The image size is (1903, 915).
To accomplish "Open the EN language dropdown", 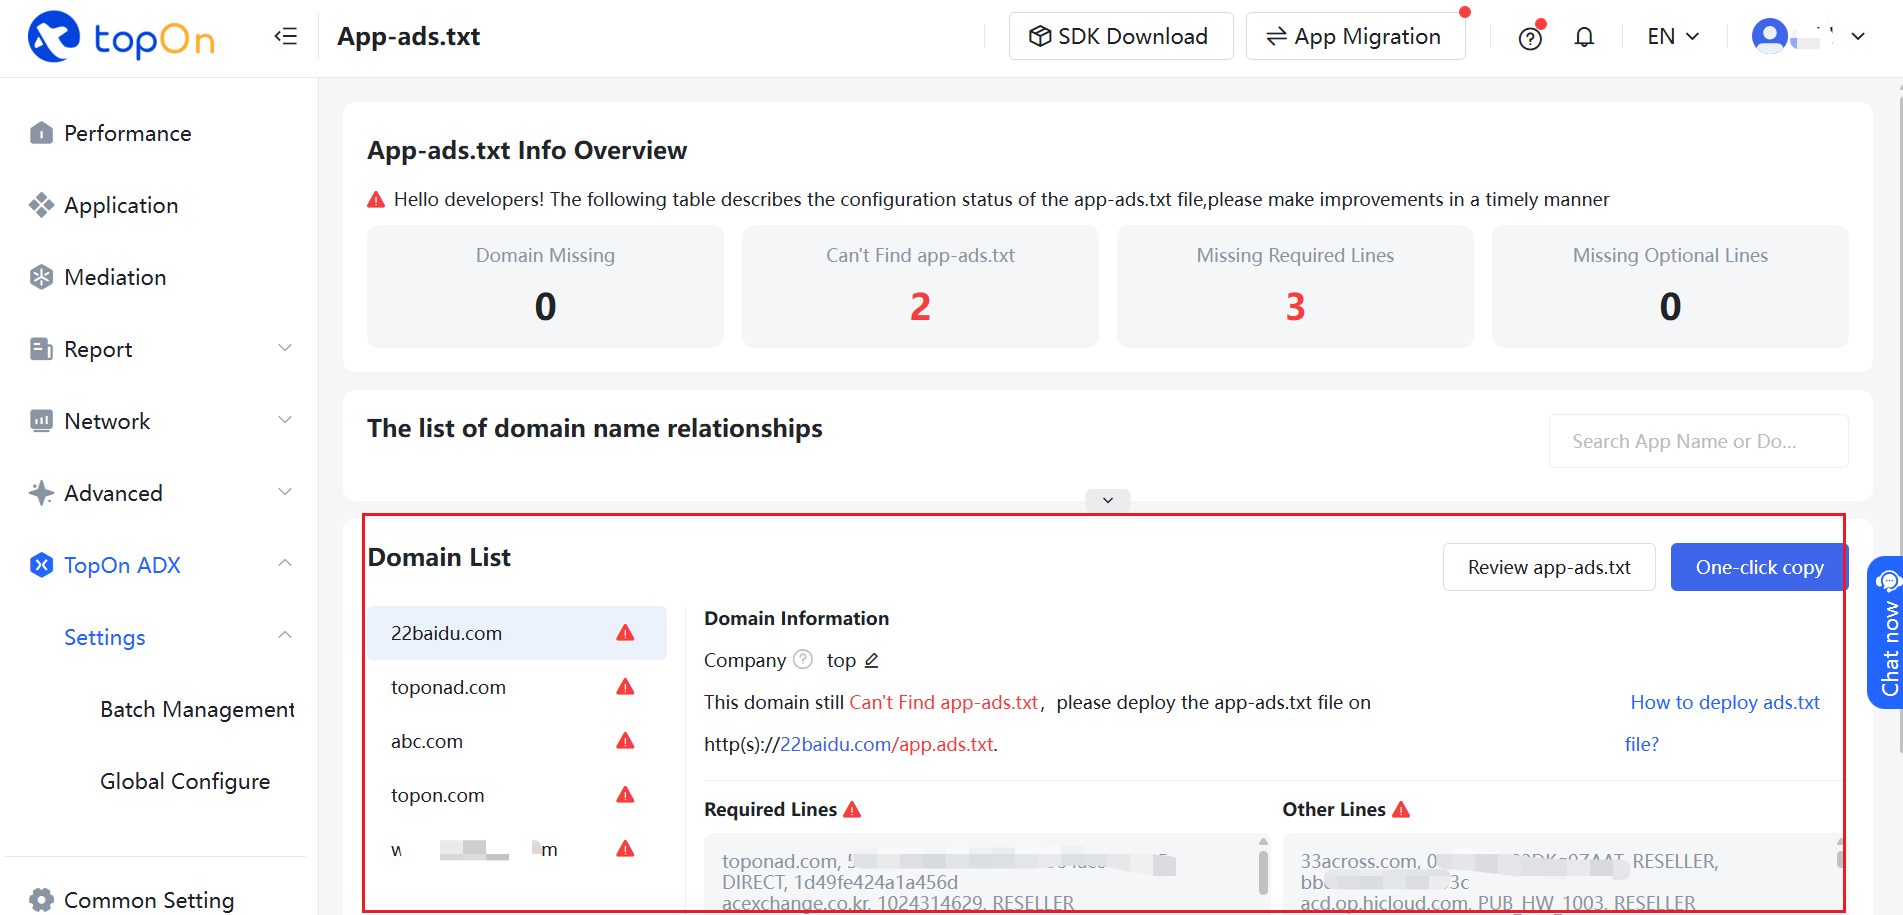I will tap(1670, 36).
